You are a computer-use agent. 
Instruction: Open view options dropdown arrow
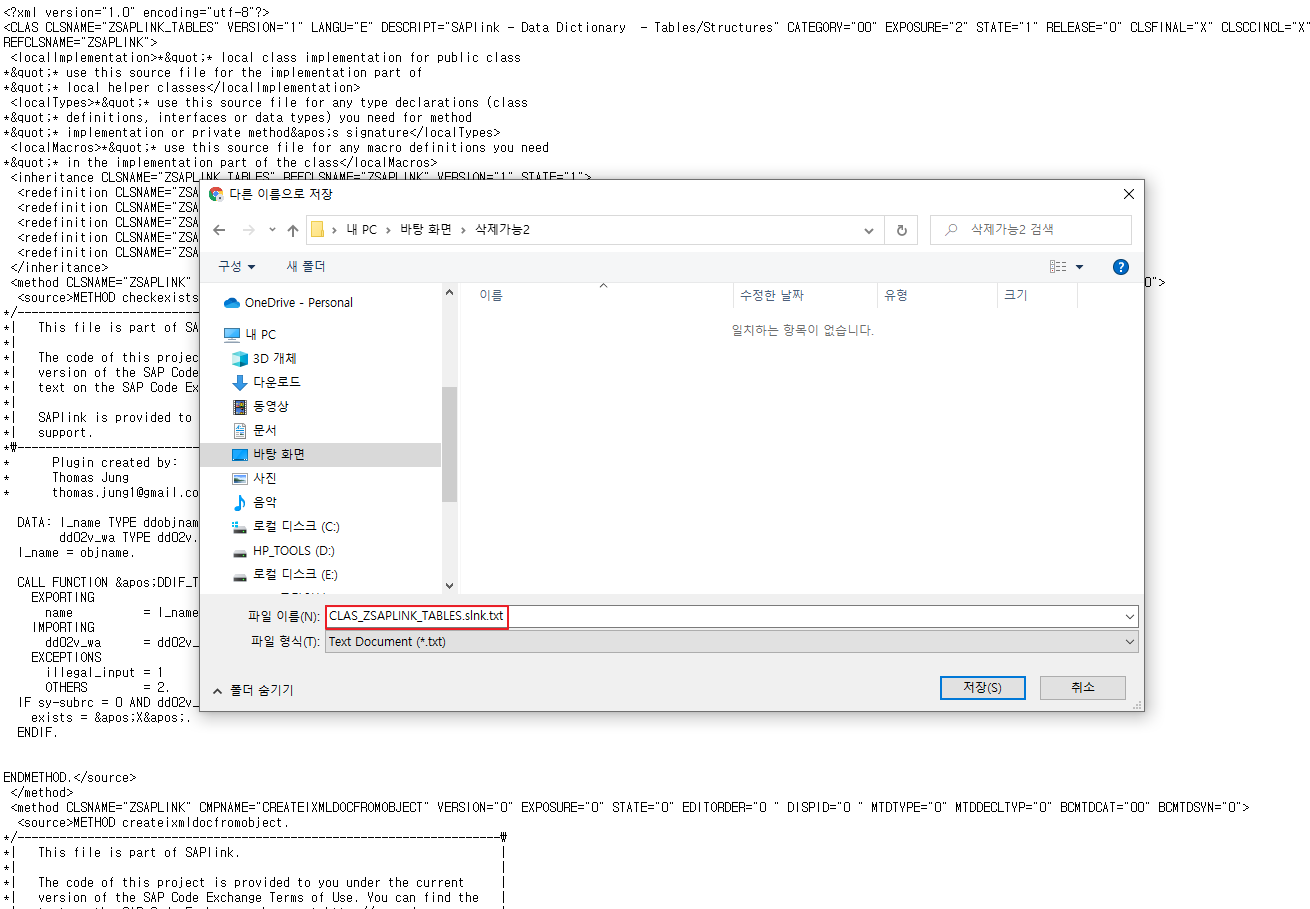coord(1080,267)
